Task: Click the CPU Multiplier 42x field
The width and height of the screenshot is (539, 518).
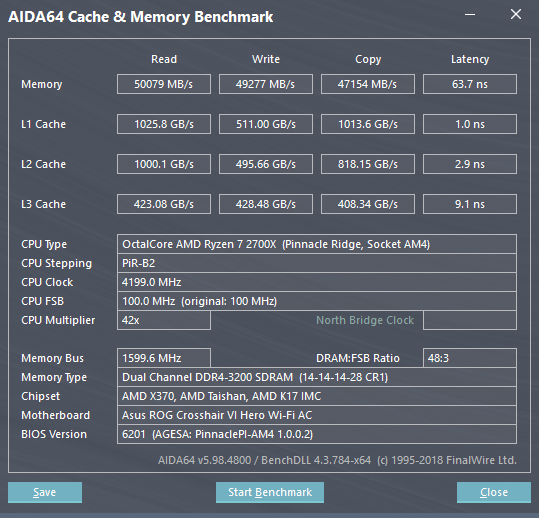Action: 164,320
